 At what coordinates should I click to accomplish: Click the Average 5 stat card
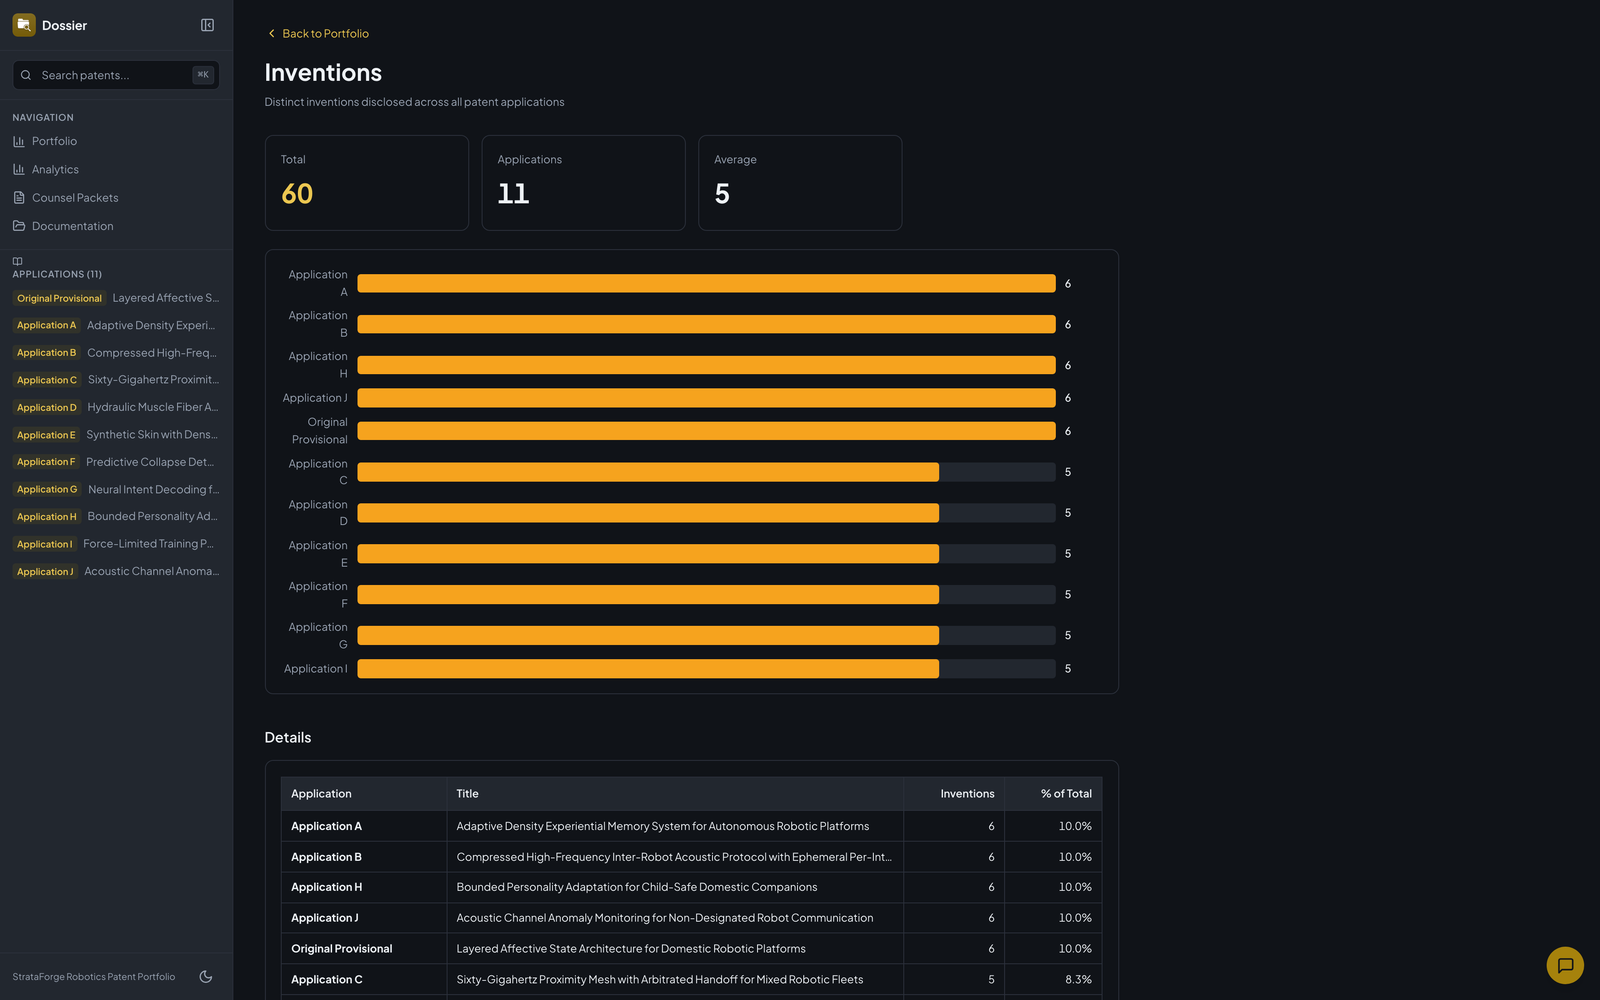point(800,183)
